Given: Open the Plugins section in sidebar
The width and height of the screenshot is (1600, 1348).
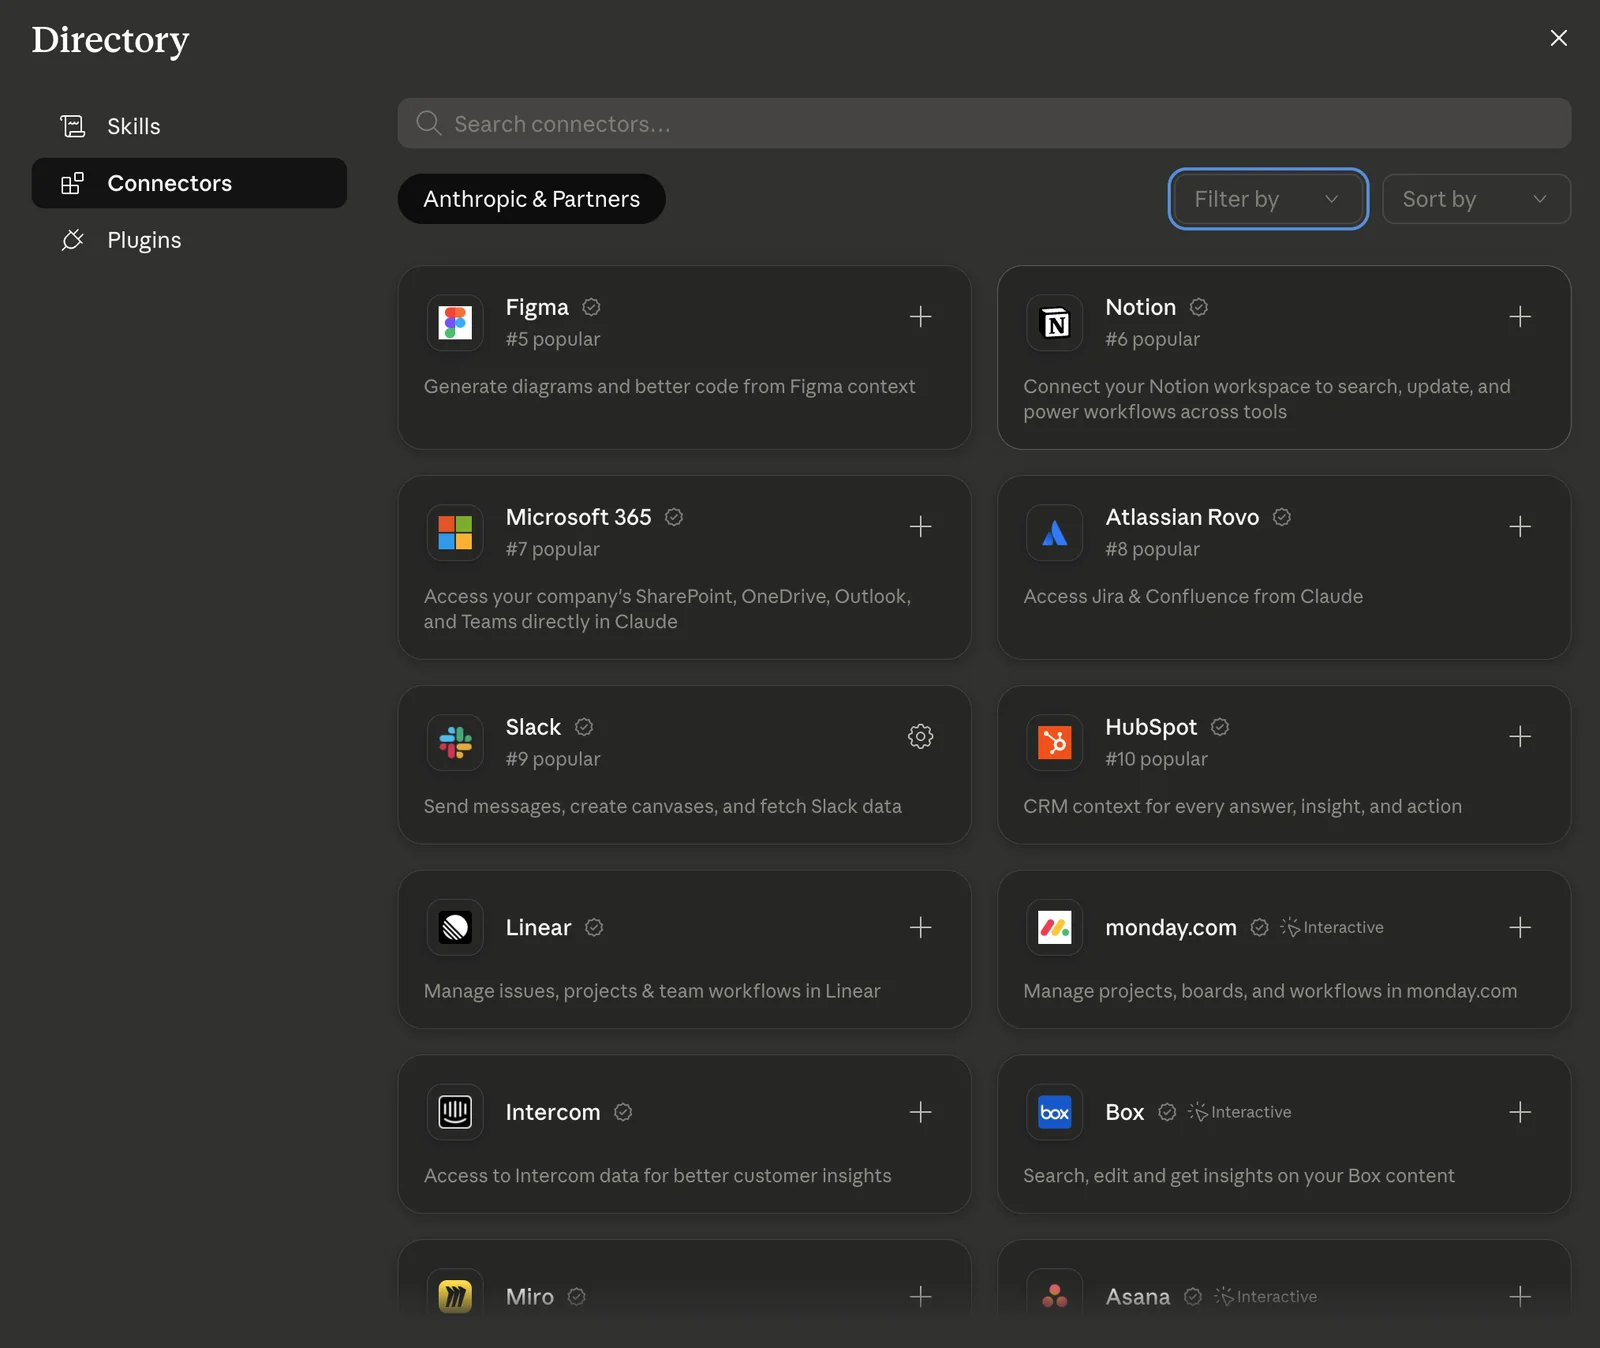Looking at the screenshot, I should click(189, 240).
